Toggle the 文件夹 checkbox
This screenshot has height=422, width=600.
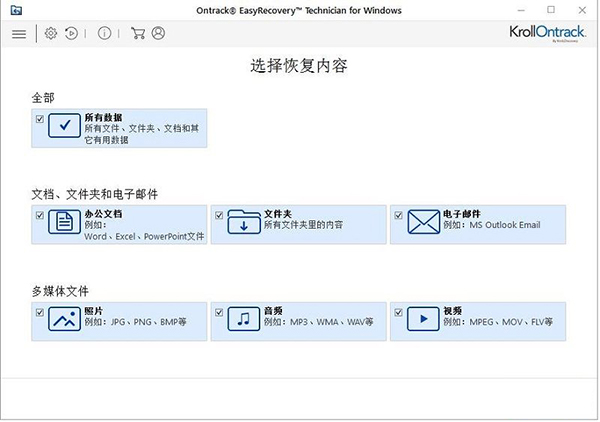pos(219,215)
